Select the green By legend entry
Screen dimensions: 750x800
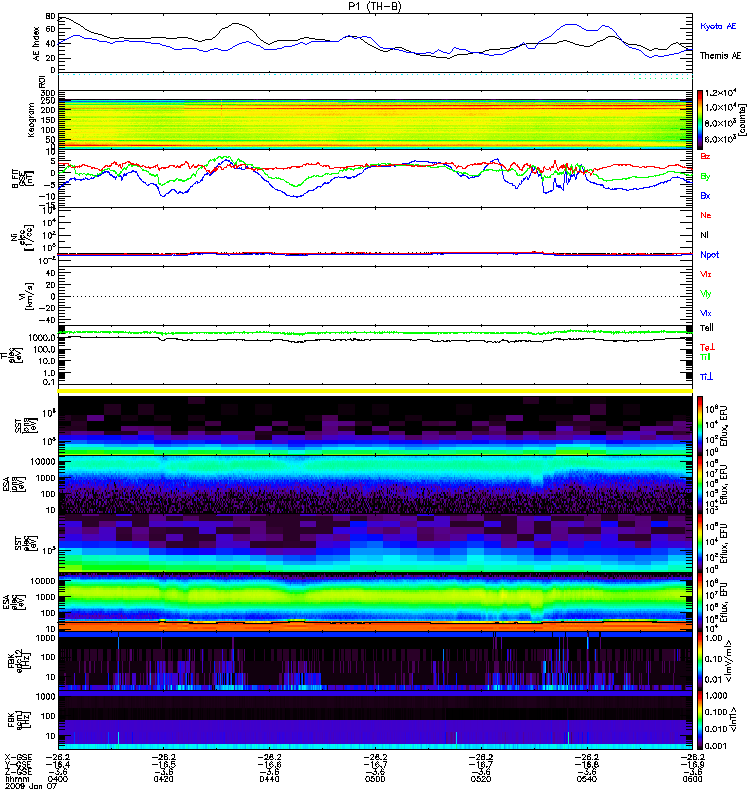click(x=706, y=176)
